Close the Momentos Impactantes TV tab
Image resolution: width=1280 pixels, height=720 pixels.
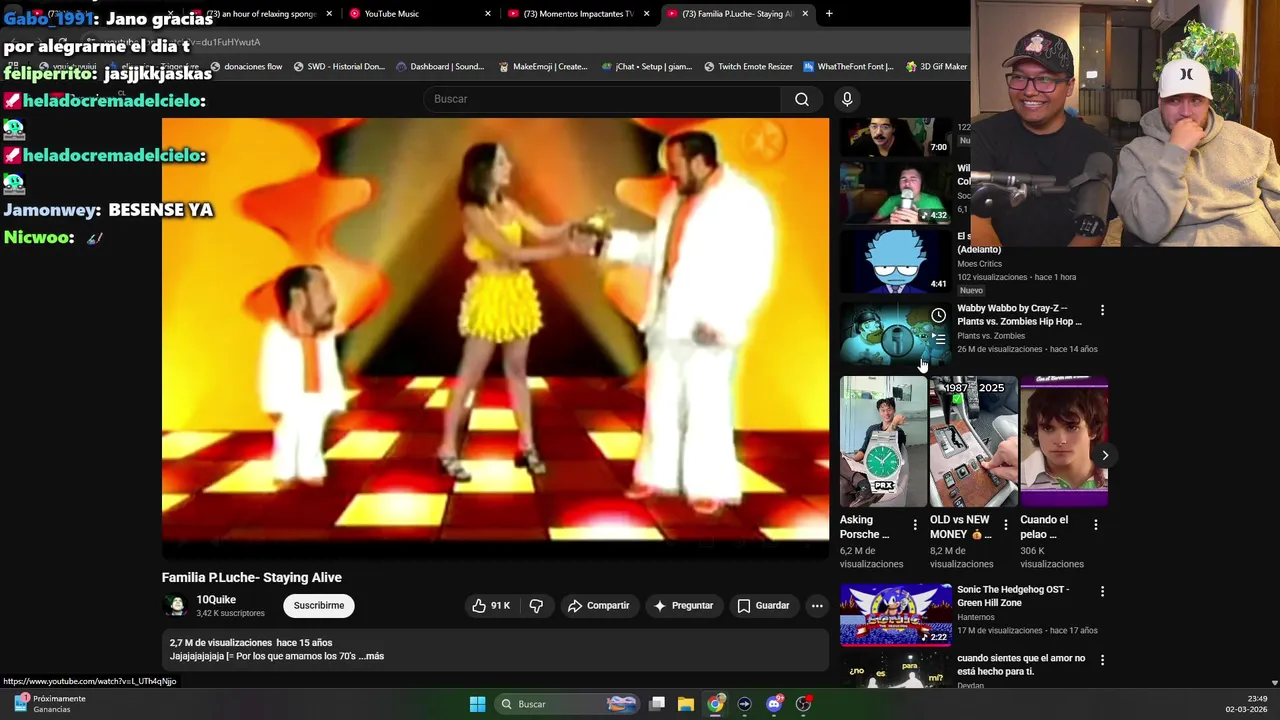coord(646,14)
